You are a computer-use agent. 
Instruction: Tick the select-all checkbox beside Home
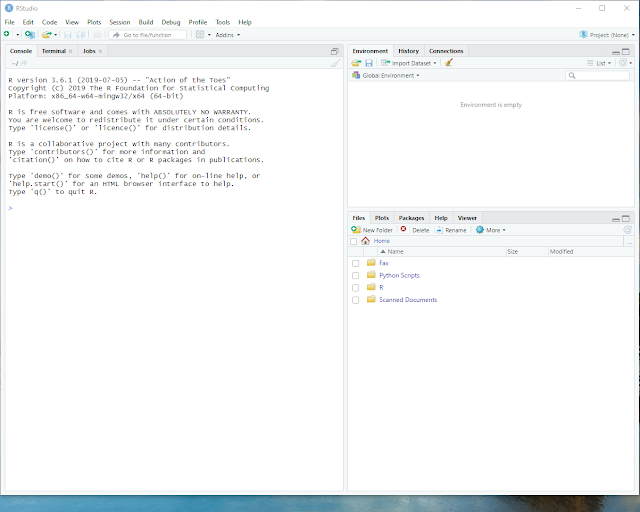pos(353,241)
